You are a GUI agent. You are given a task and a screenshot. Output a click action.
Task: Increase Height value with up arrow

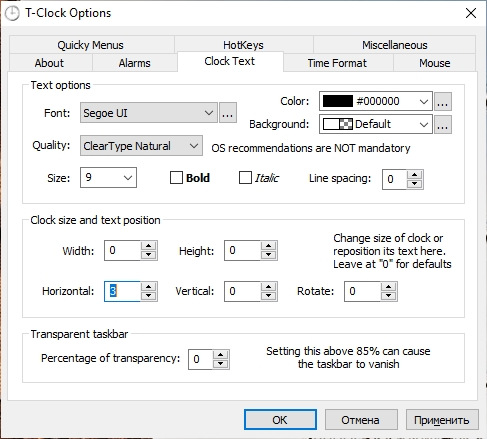click(x=268, y=246)
